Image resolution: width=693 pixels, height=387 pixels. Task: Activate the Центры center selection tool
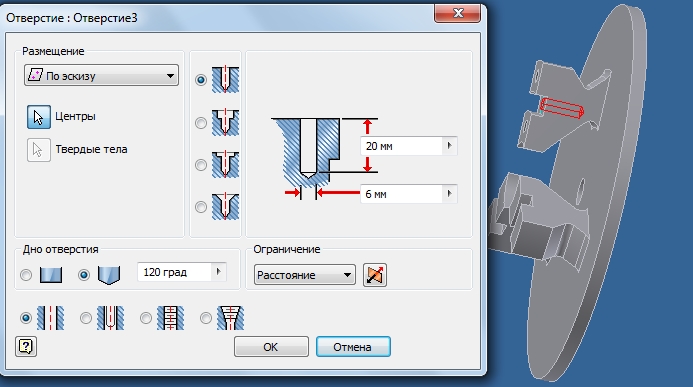pyautogui.click(x=39, y=117)
